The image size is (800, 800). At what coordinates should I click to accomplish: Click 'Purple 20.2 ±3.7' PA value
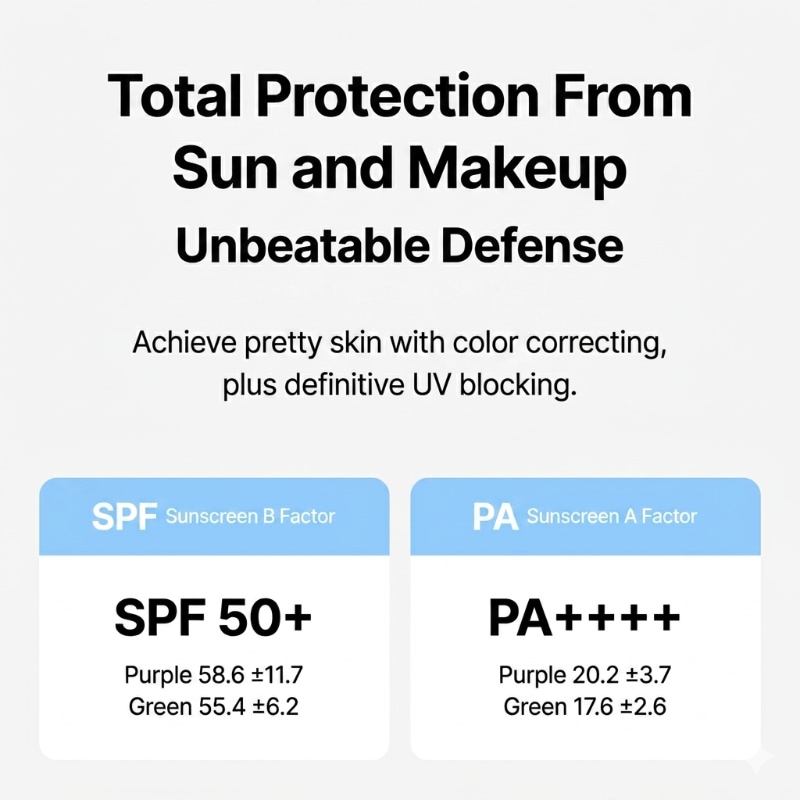pos(585,674)
